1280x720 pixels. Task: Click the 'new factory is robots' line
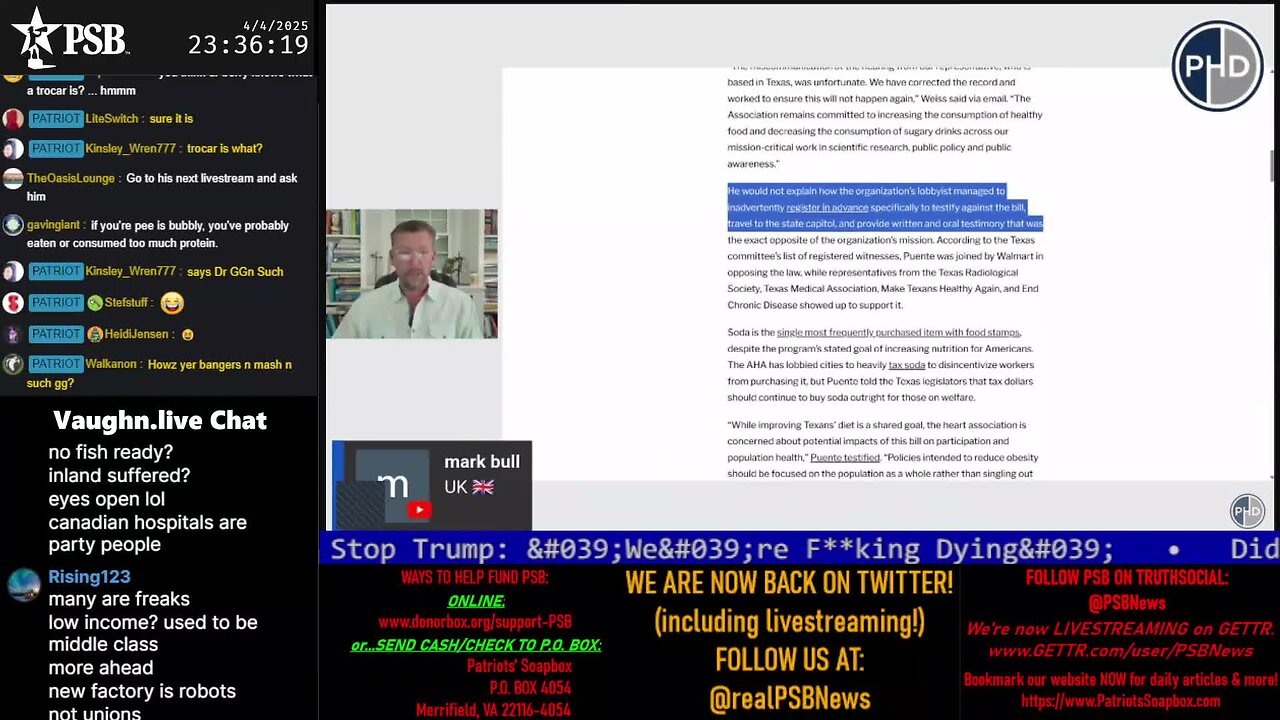click(x=142, y=691)
